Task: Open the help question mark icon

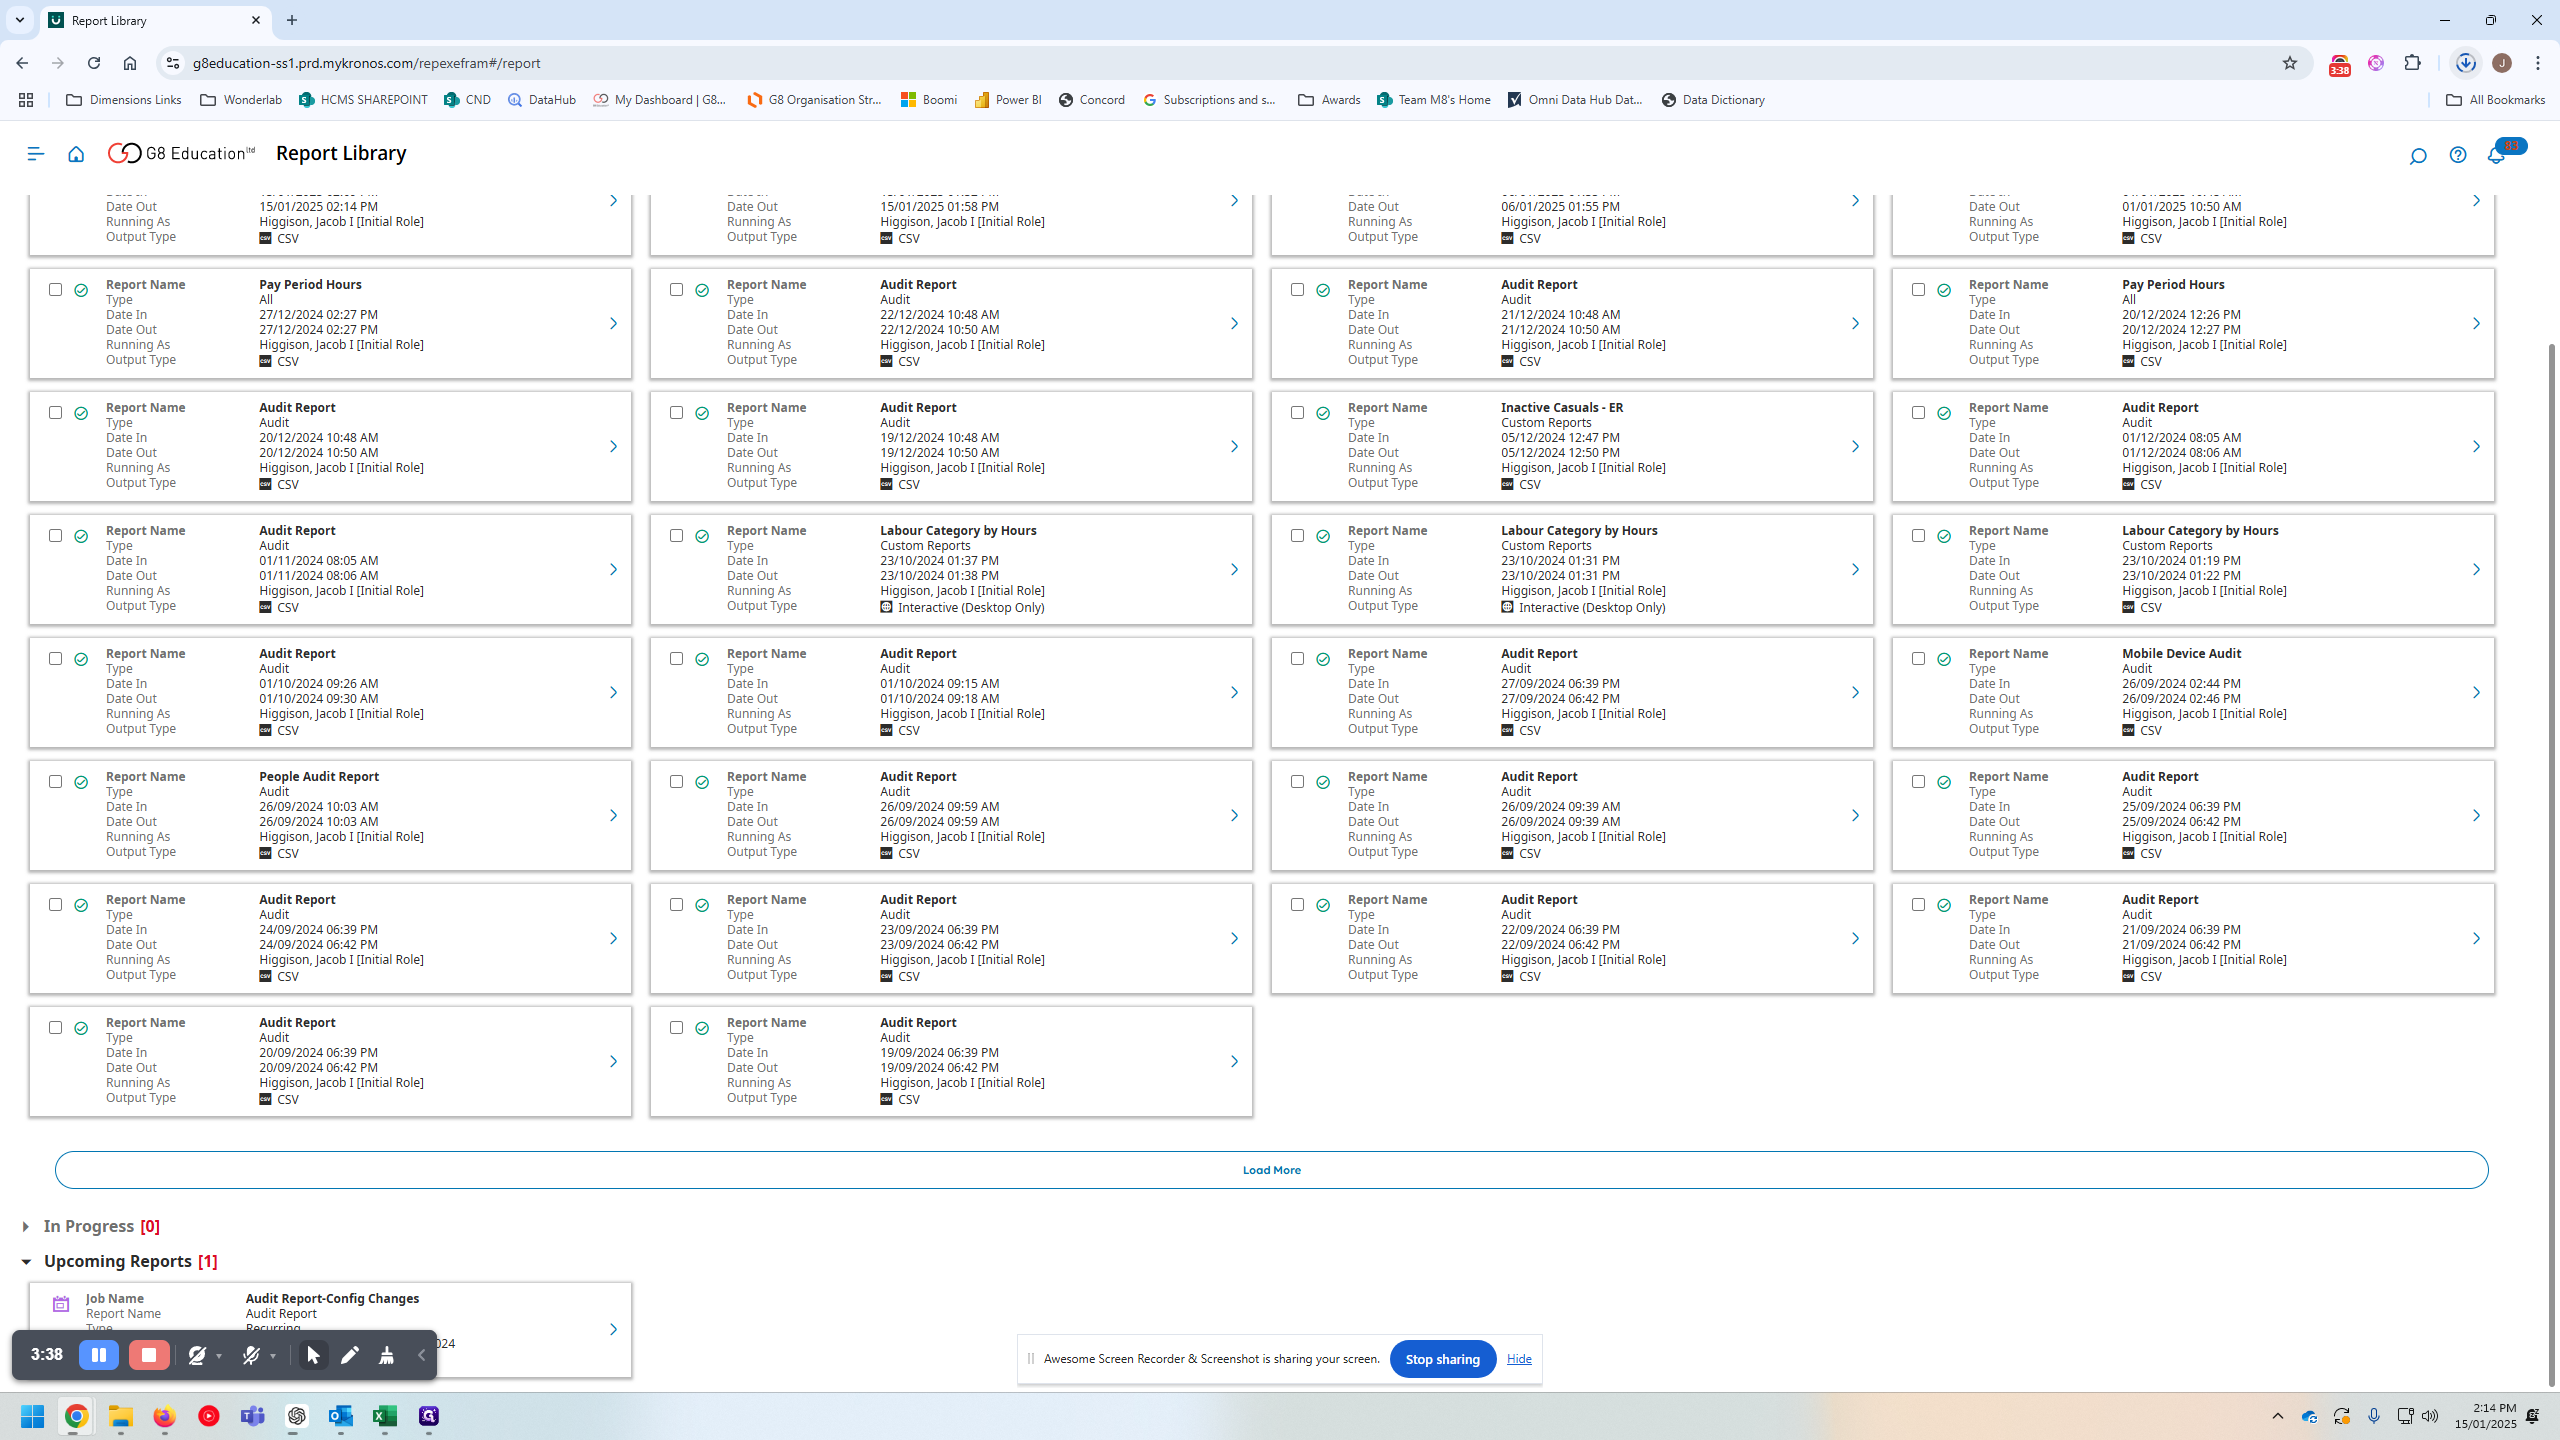Action: [2458, 155]
